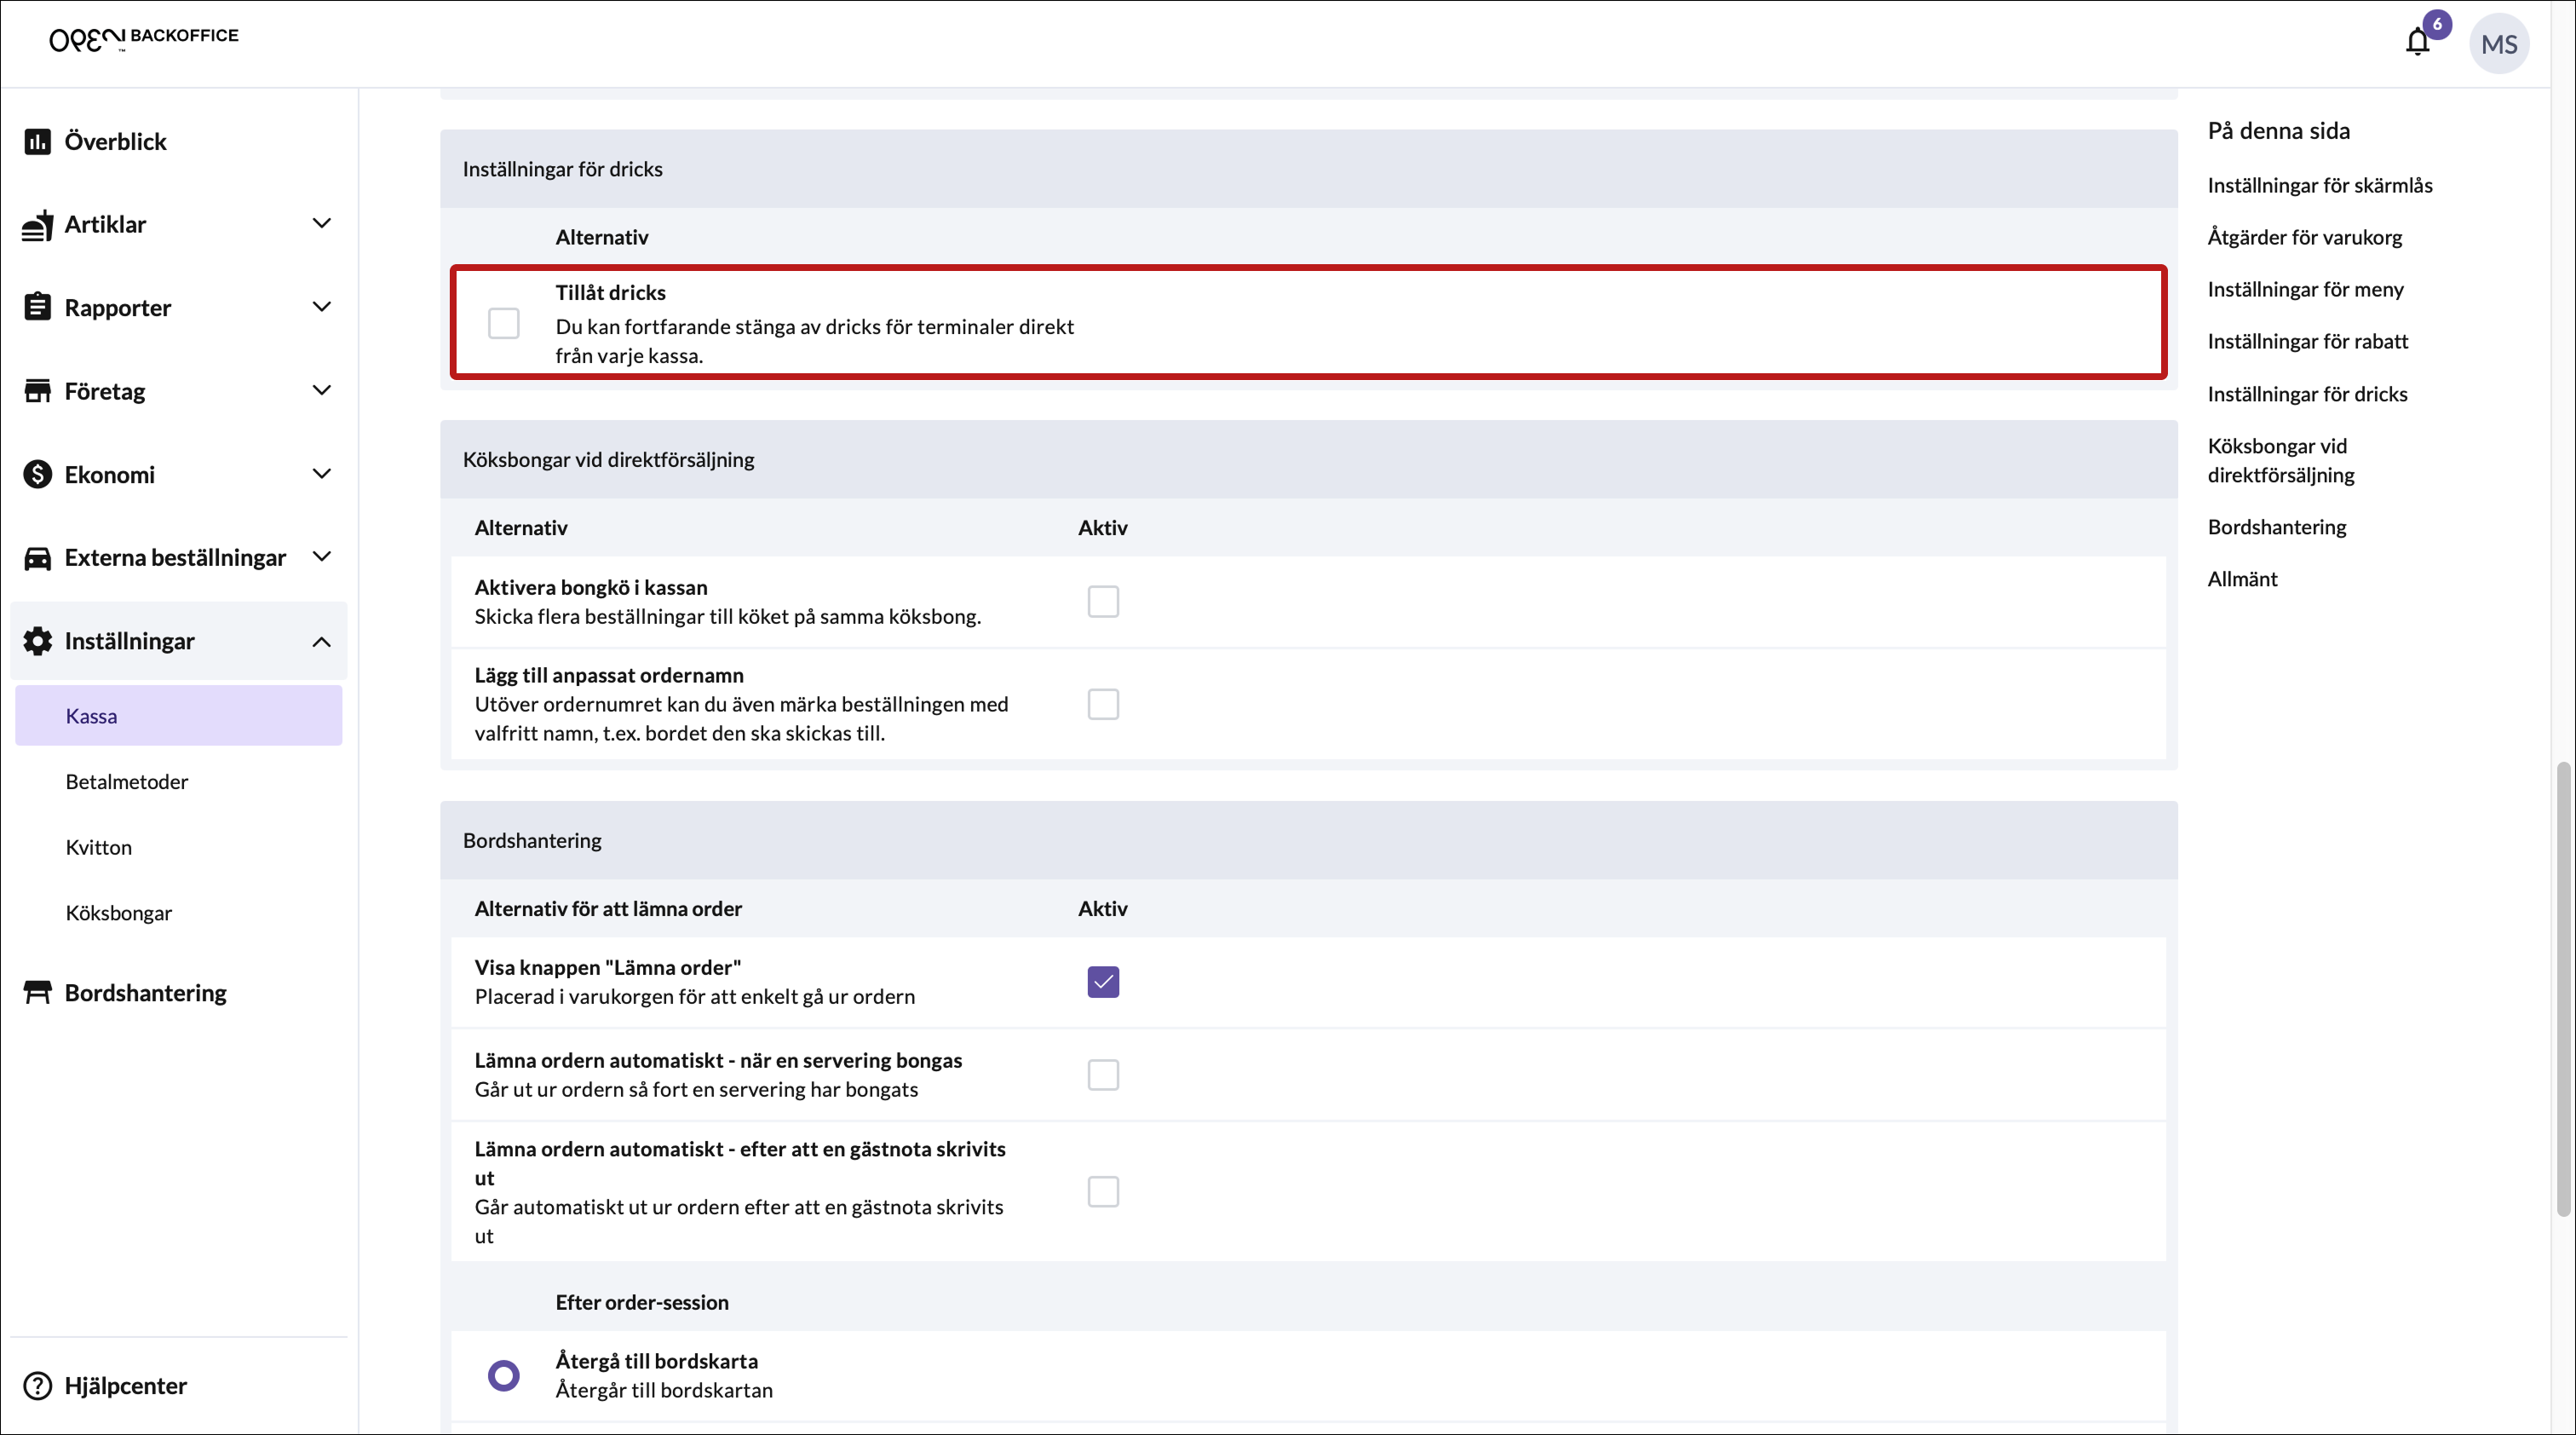2576x1435 pixels.
Task: Open the Betalmetoder settings page
Action: tap(126, 782)
